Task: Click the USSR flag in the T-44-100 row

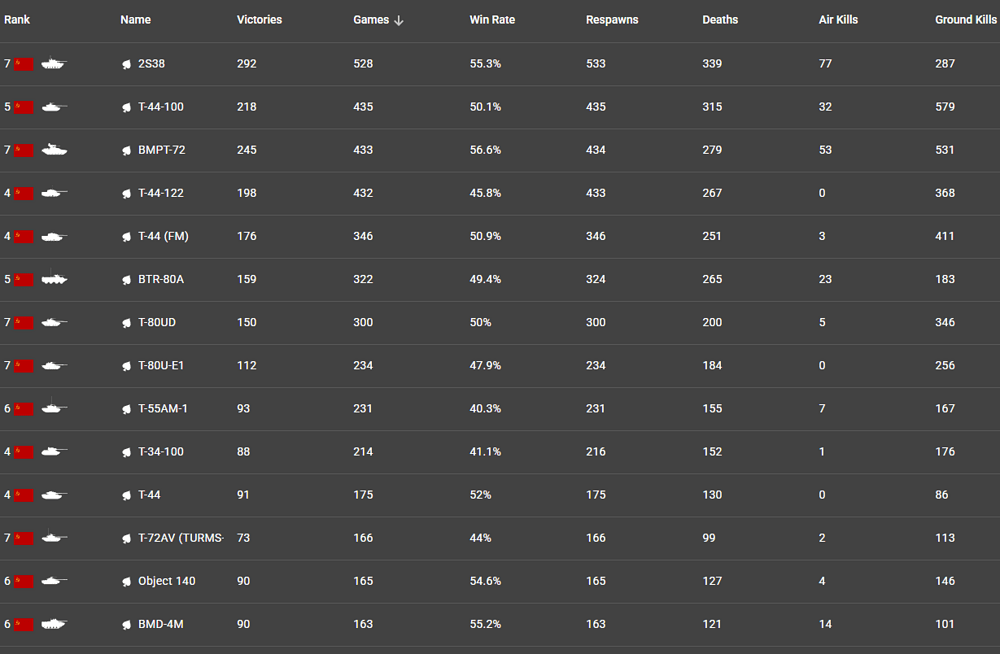Action: click(x=24, y=107)
